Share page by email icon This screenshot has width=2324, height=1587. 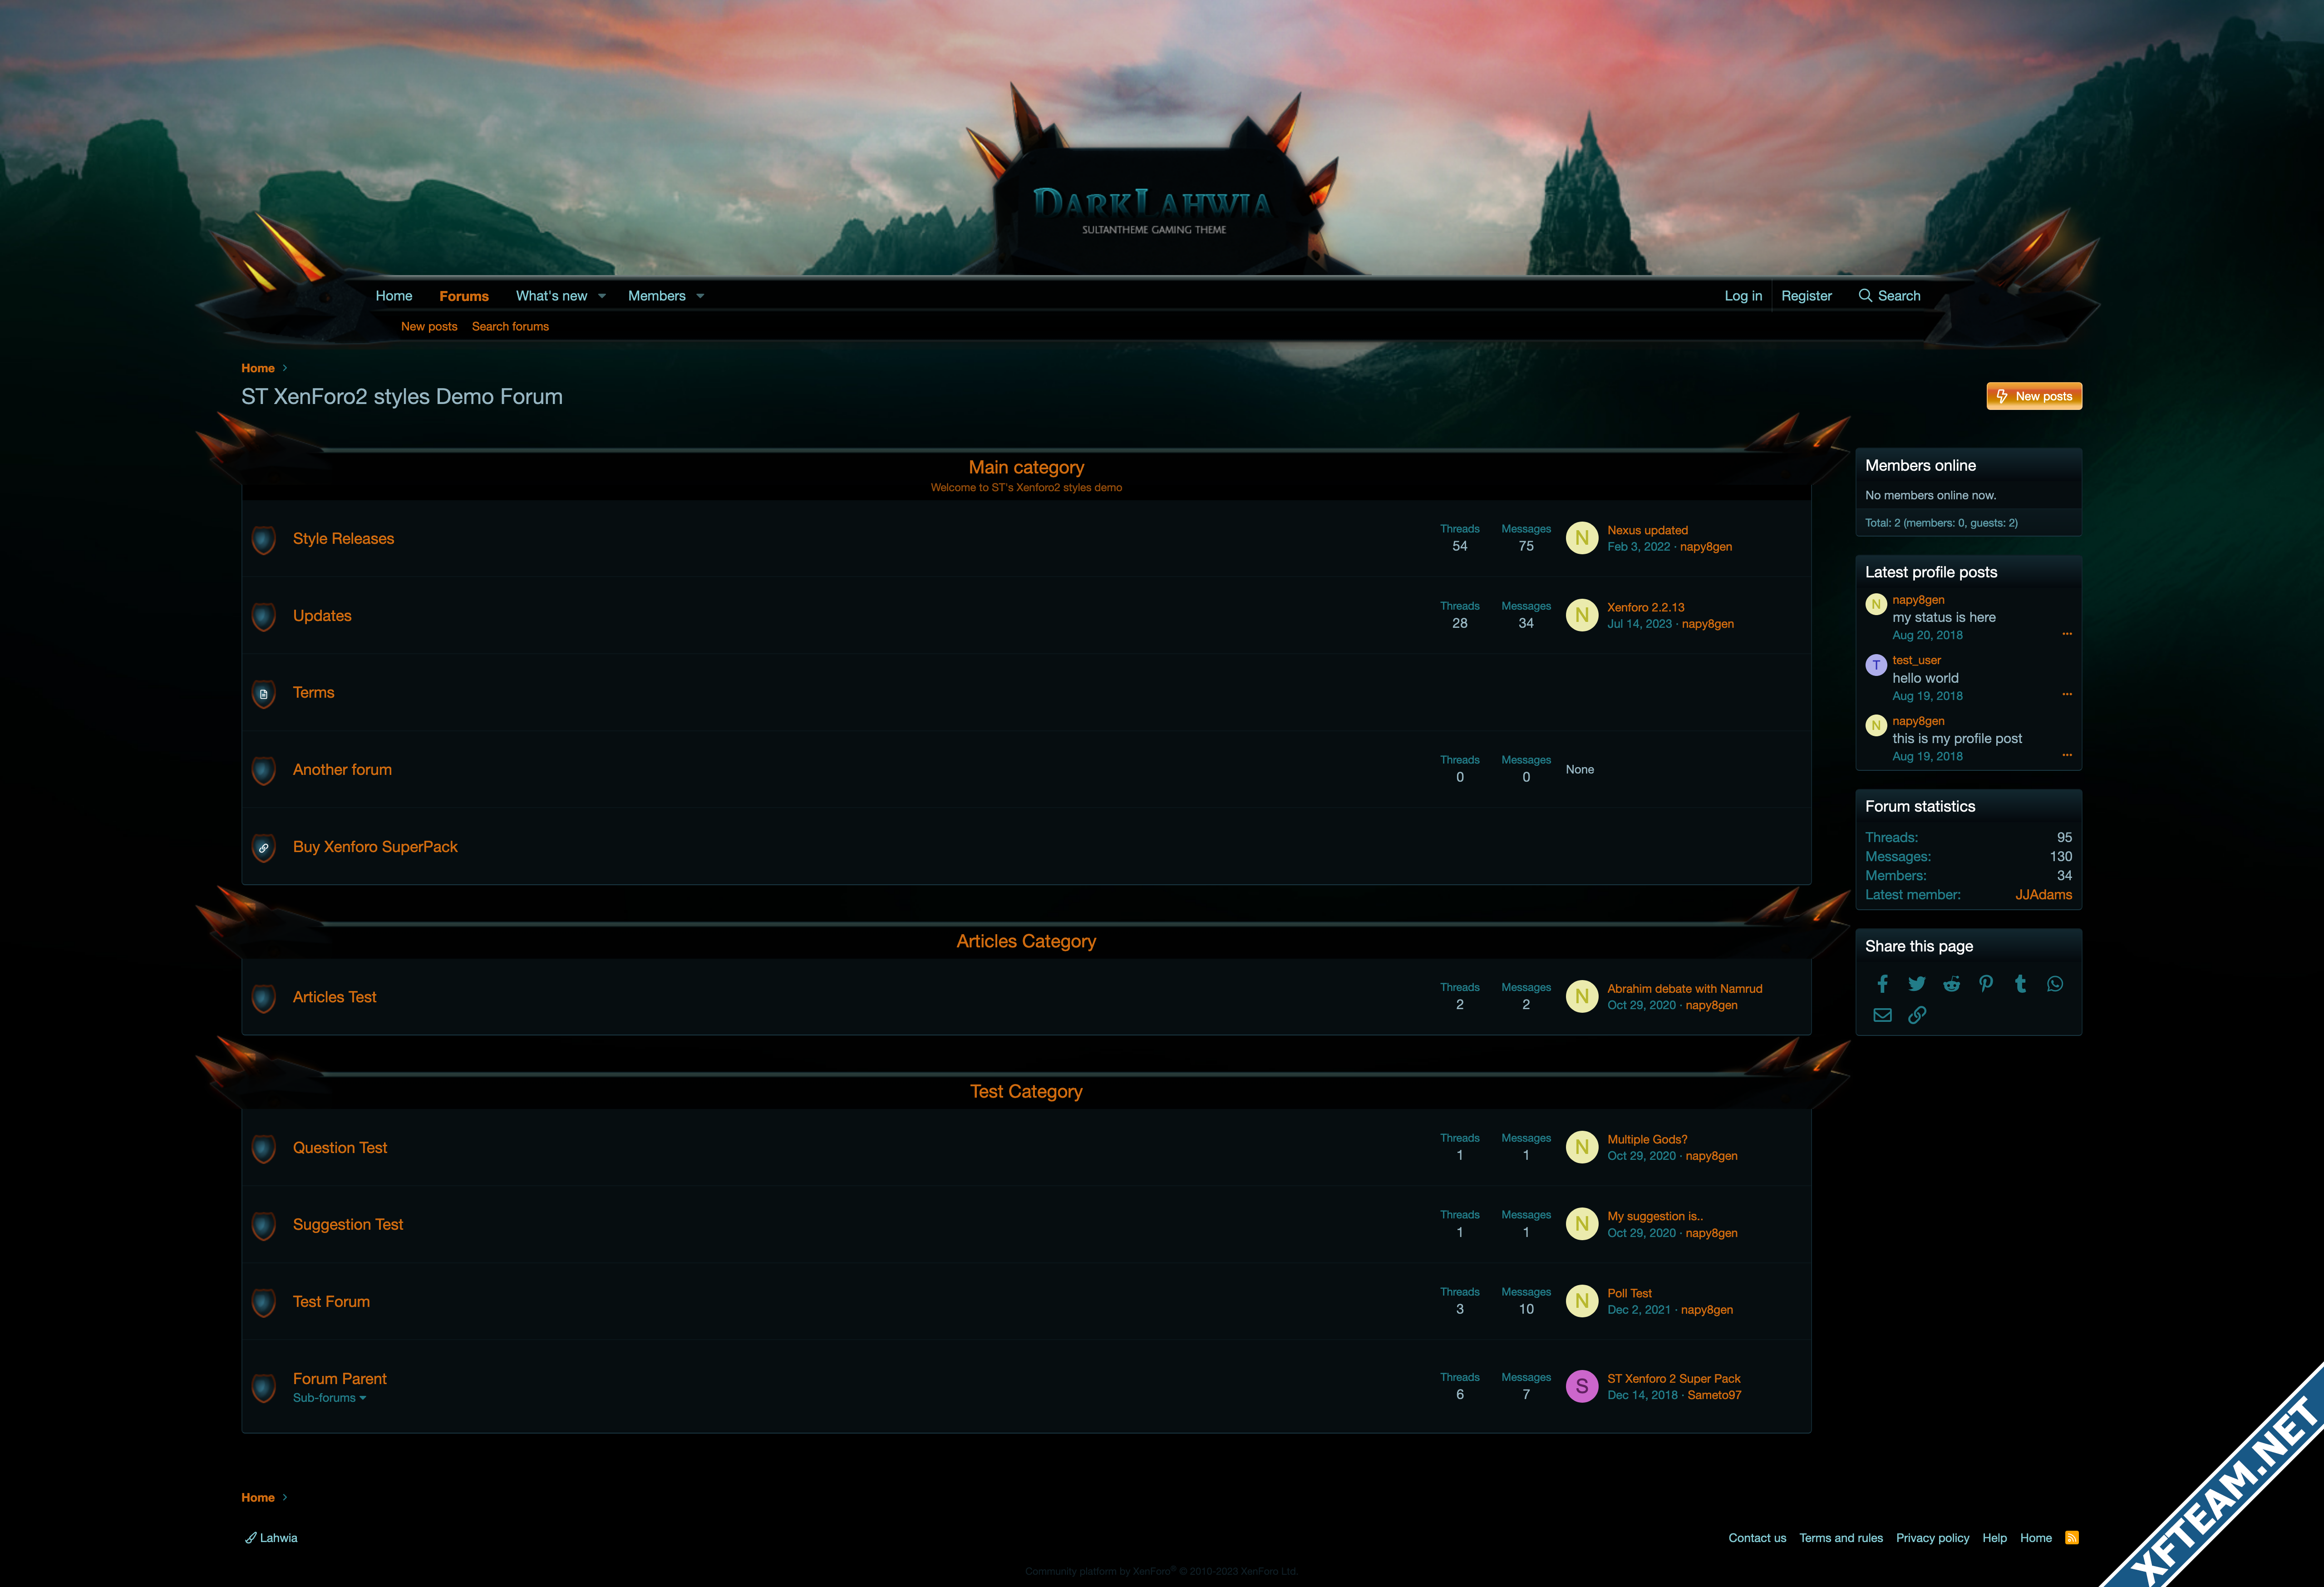pos(1882,1015)
